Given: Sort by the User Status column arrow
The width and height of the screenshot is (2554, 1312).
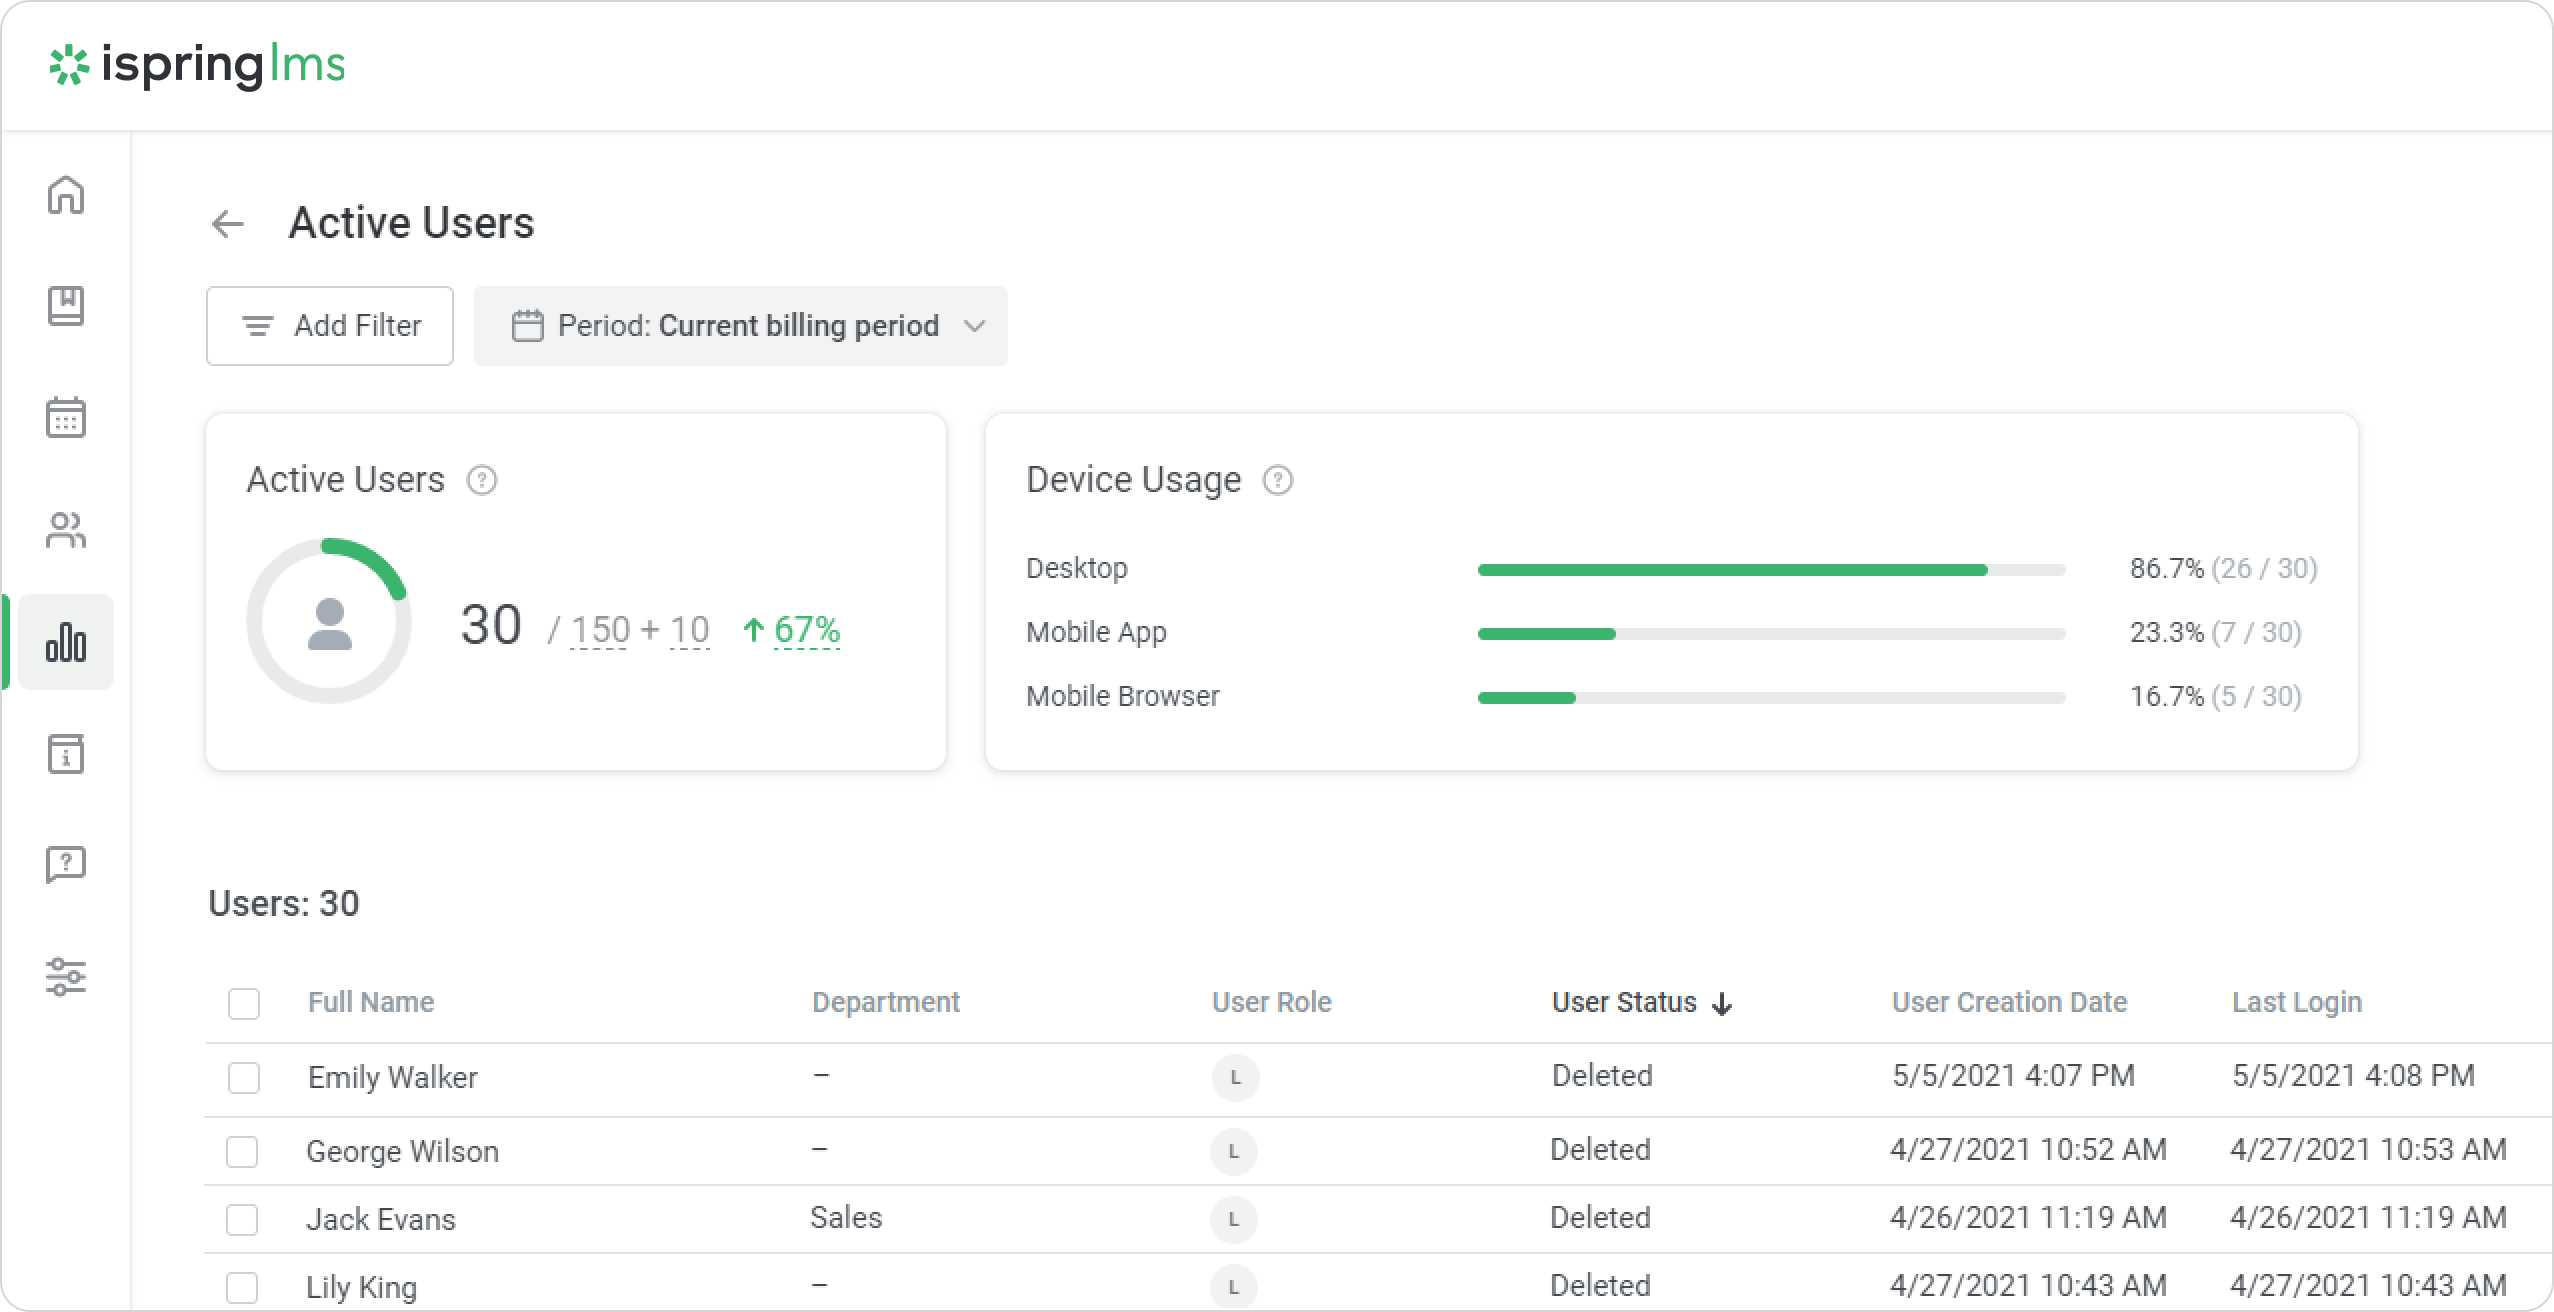Looking at the screenshot, I should [x=1722, y=1004].
